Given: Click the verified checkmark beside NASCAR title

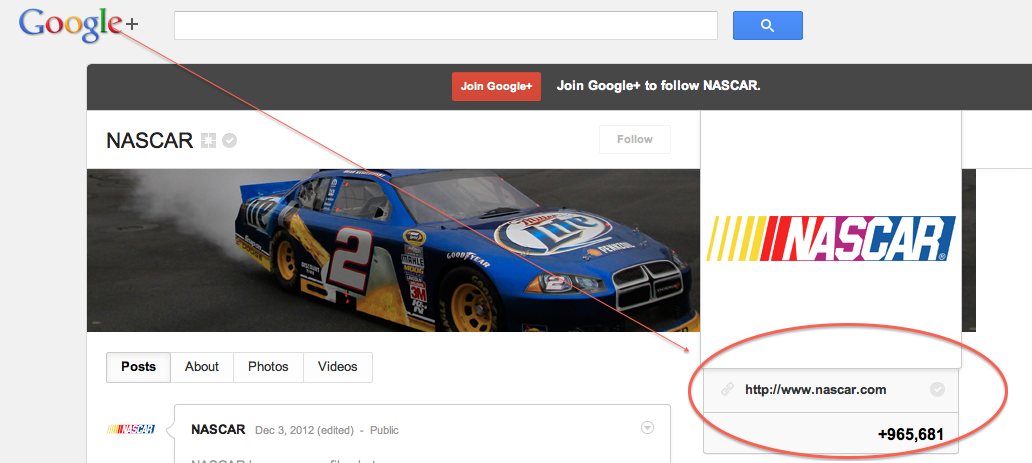Looking at the screenshot, I should tap(230, 140).
